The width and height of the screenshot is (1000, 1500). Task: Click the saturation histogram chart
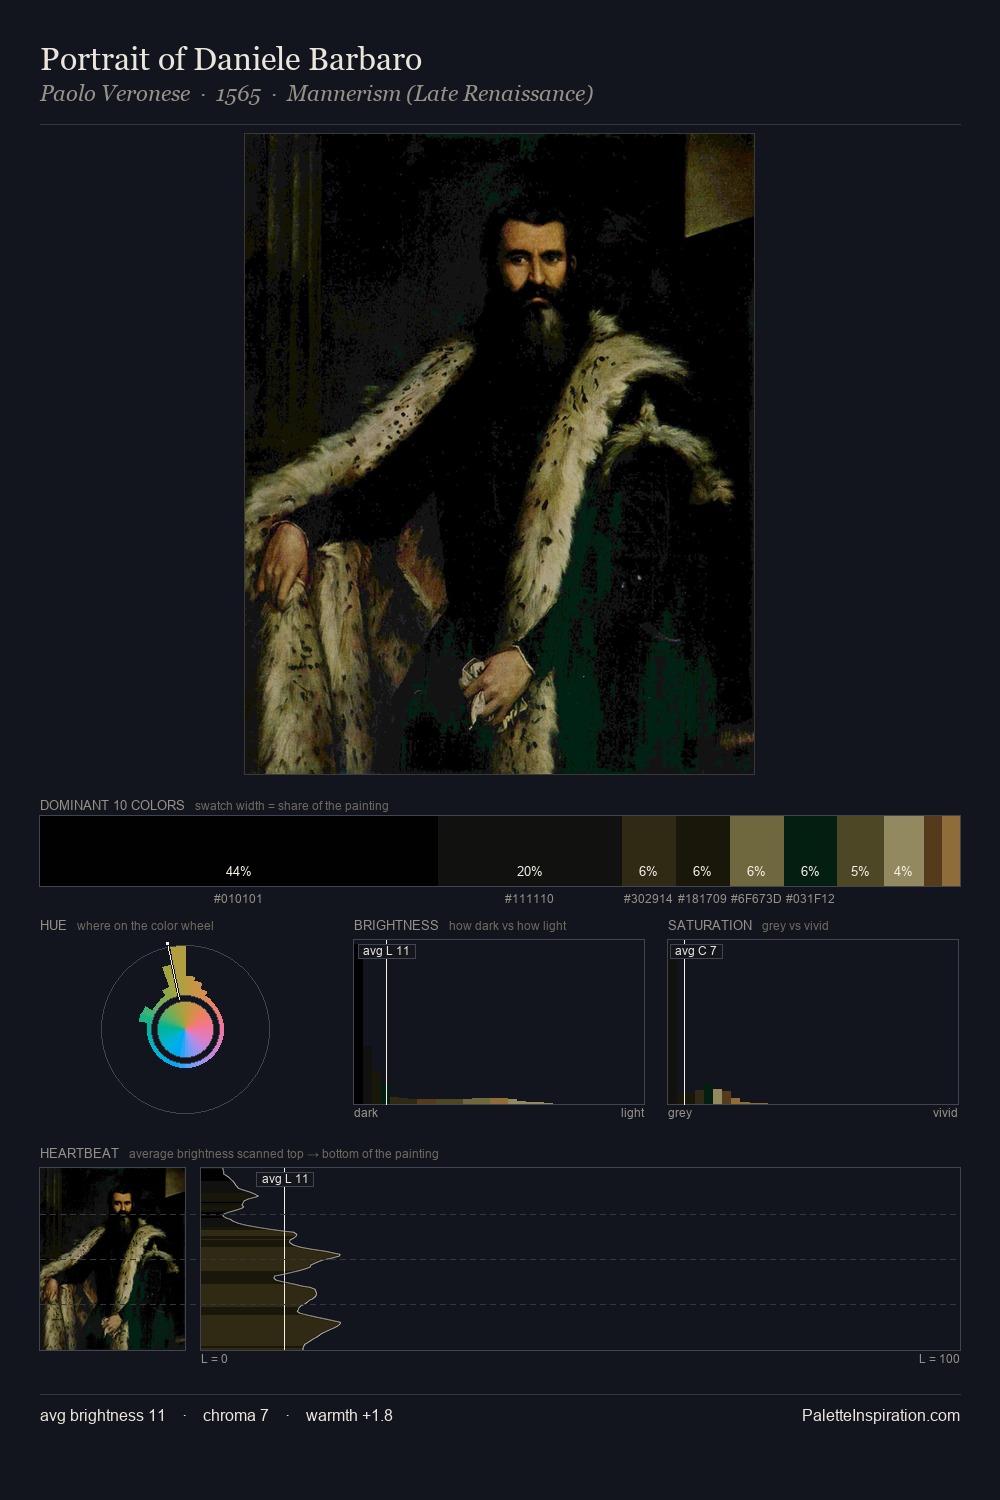(813, 1022)
